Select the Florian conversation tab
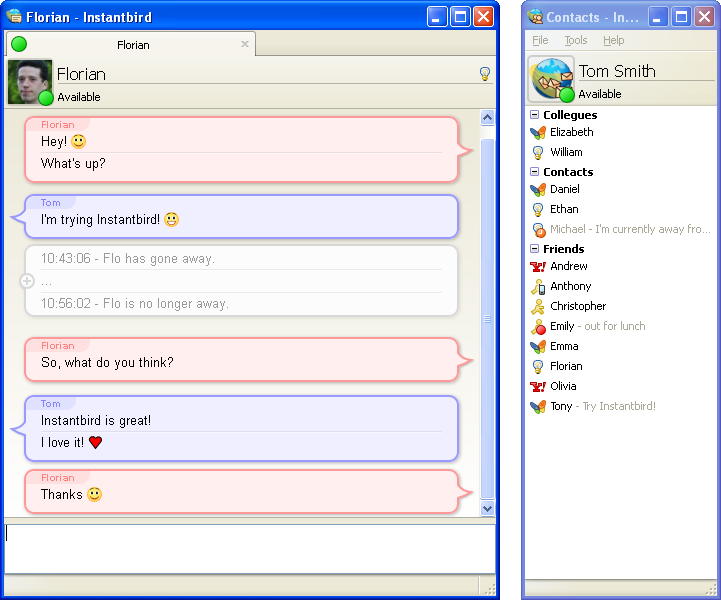This screenshot has height=600, width=721. coord(131,44)
